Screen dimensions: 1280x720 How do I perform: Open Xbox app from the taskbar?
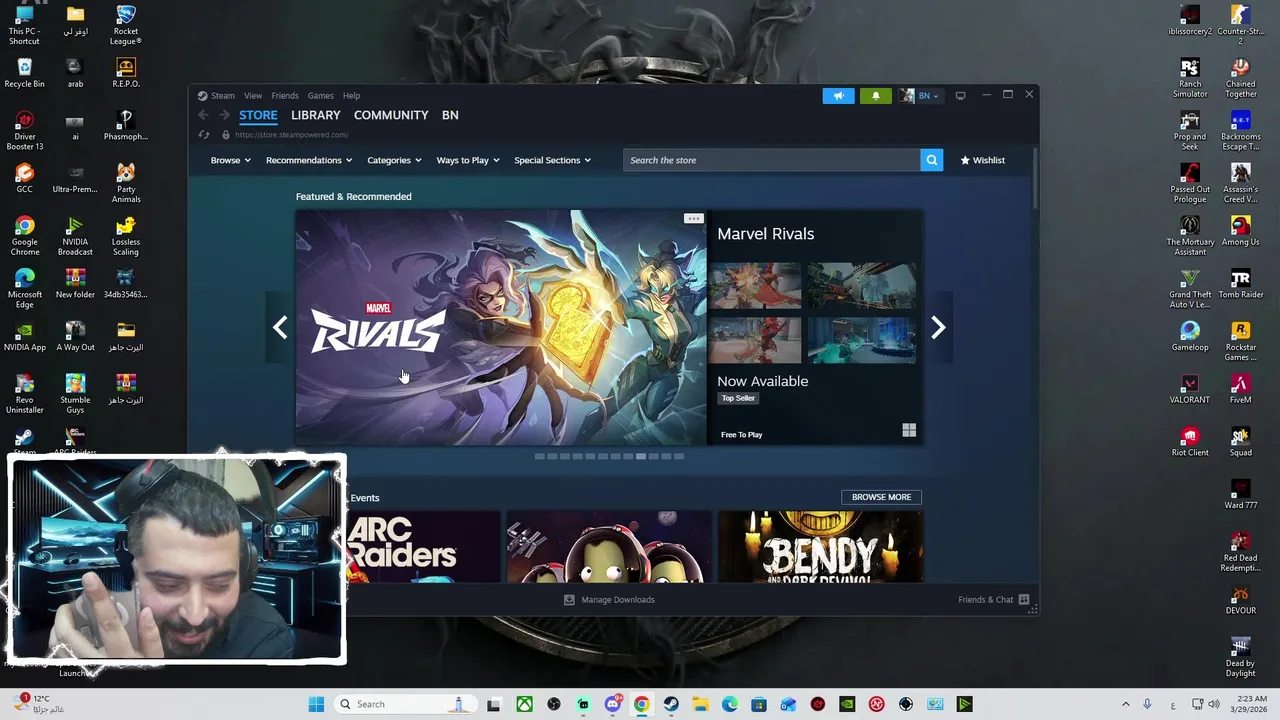[x=524, y=704]
